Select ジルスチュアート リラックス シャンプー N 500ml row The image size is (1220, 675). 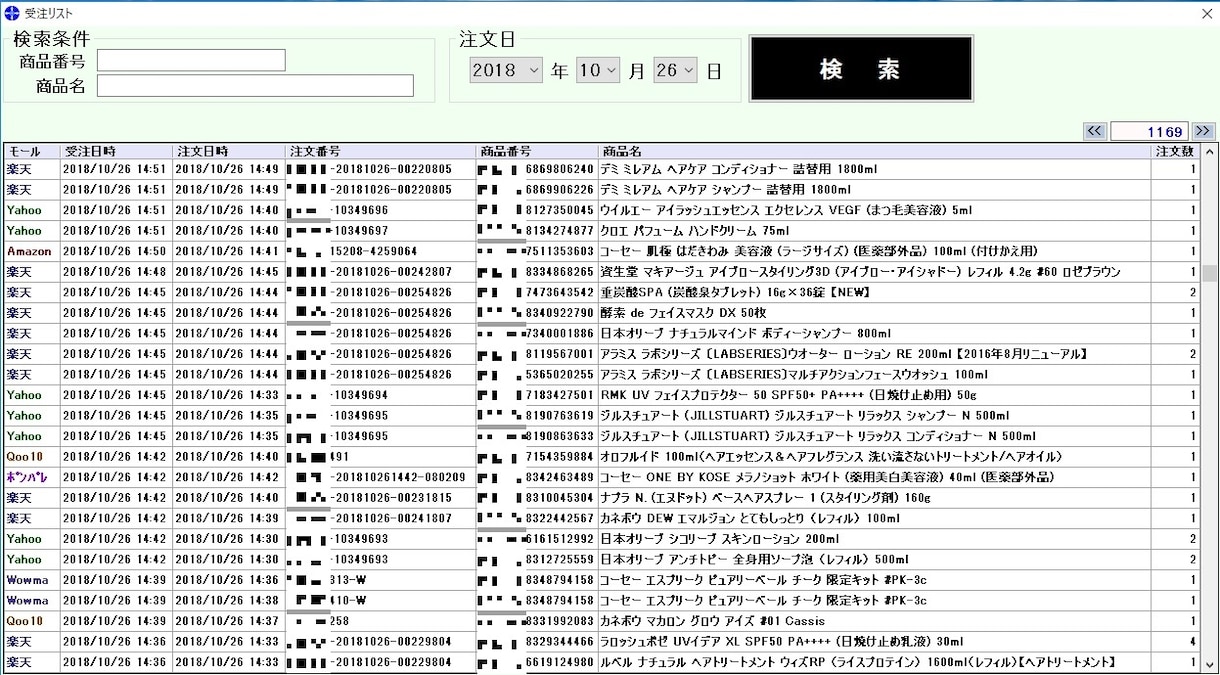click(x=601, y=415)
